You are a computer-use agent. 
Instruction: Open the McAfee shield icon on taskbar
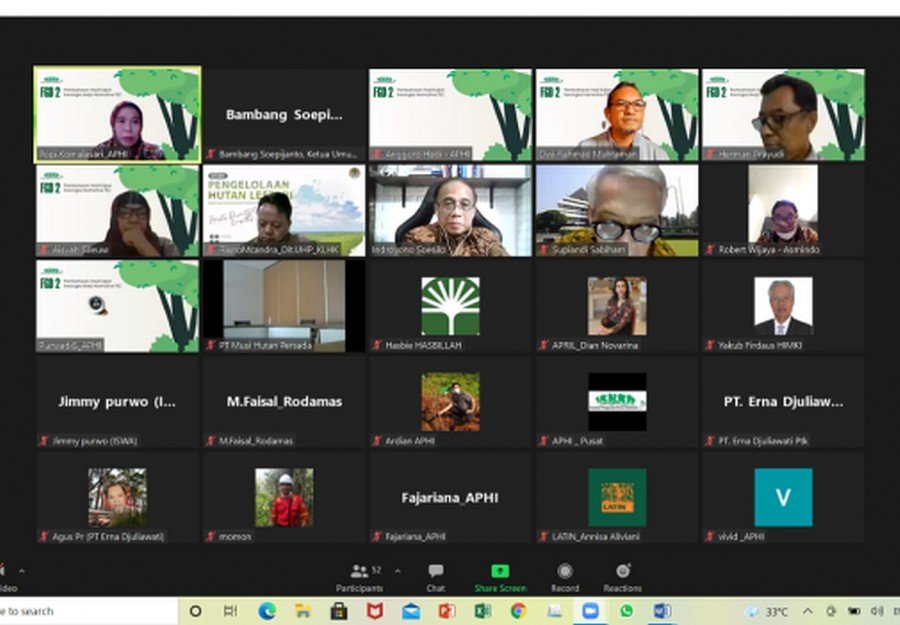[x=375, y=611]
